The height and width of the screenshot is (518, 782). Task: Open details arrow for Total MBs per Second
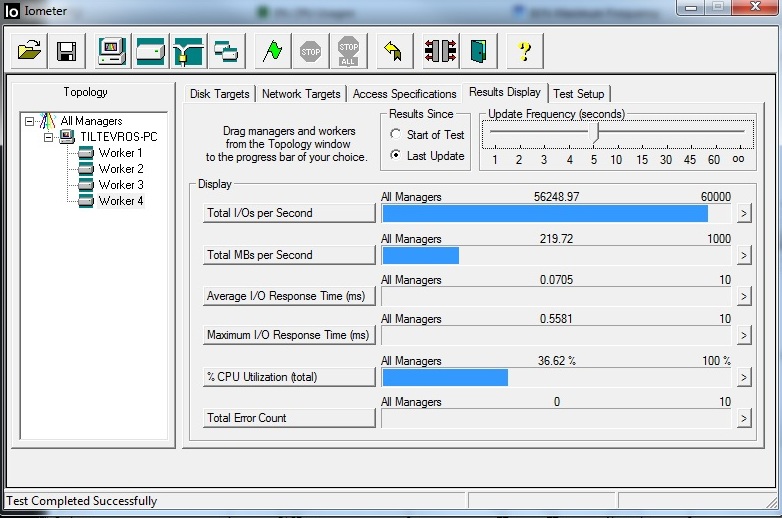pos(744,255)
